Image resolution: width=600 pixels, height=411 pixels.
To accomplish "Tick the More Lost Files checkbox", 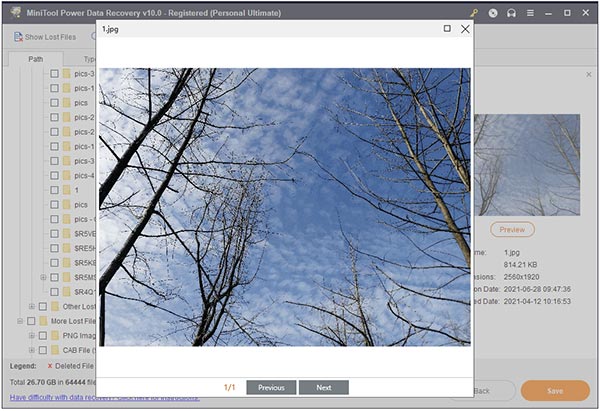I will (x=31, y=321).
